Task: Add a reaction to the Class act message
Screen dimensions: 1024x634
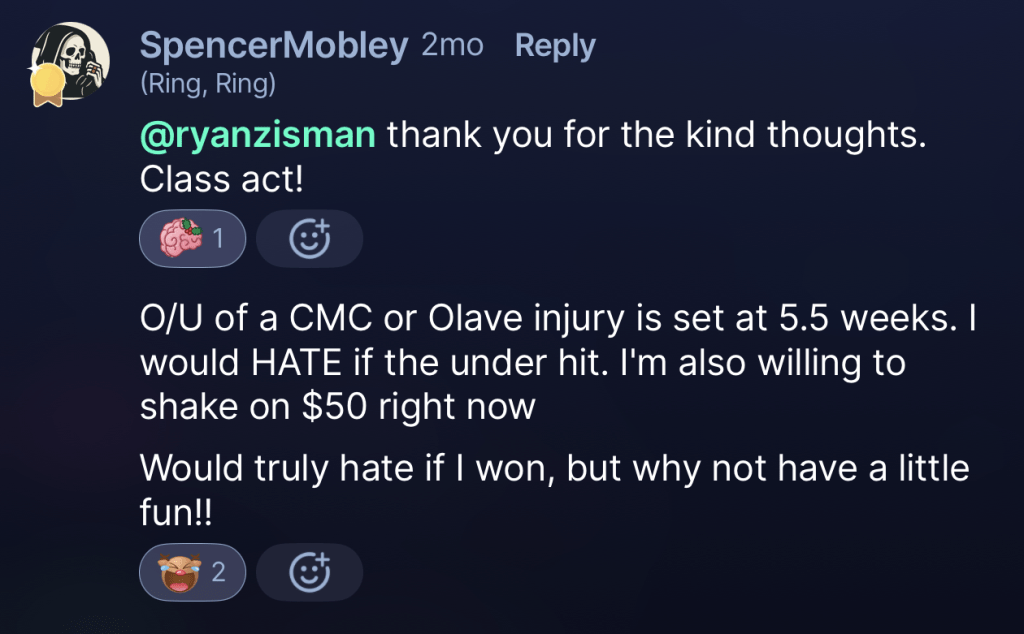Action: tap(309, 239)
